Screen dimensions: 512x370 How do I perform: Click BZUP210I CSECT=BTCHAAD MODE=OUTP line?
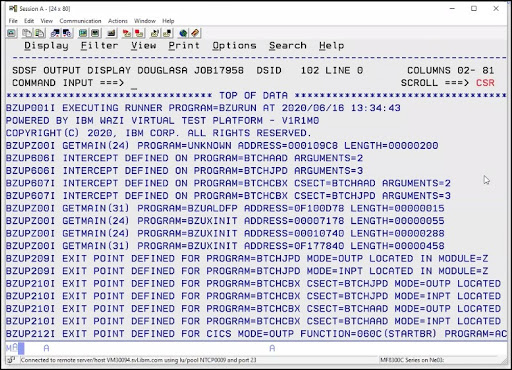[253, 309]
